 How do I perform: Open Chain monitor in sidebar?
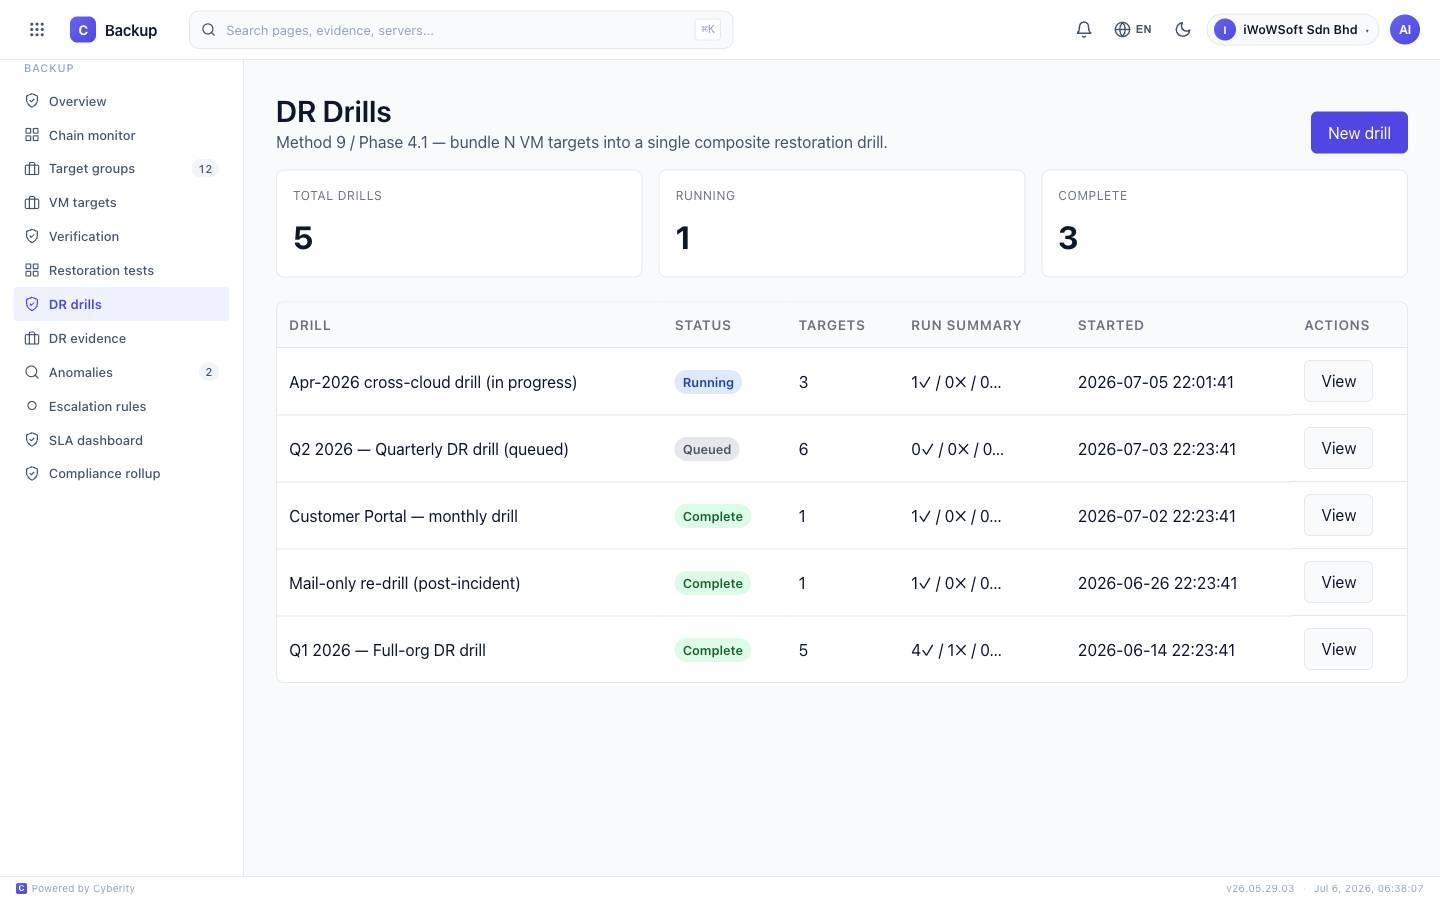coord(121,135)
